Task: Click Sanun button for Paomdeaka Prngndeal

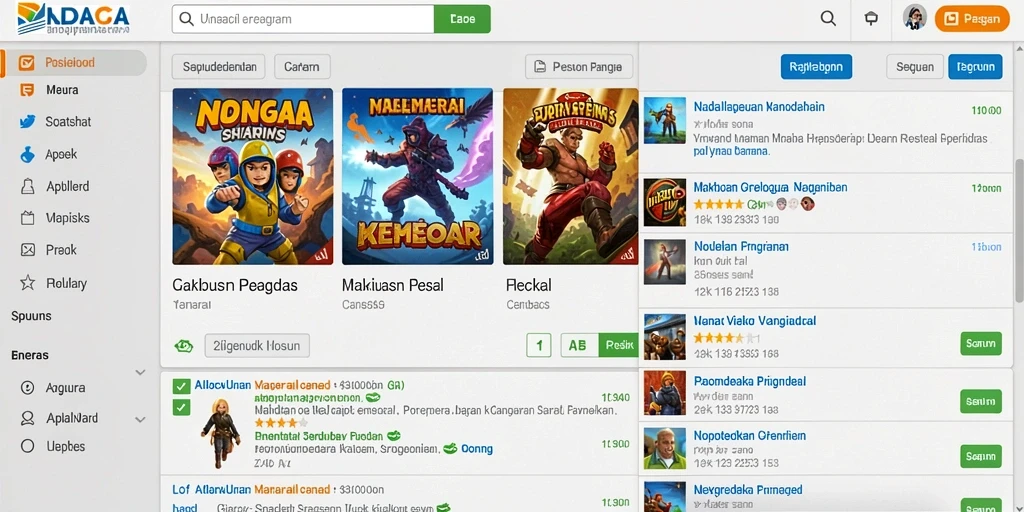Action: pyautogui.click(x=981, y=400)
